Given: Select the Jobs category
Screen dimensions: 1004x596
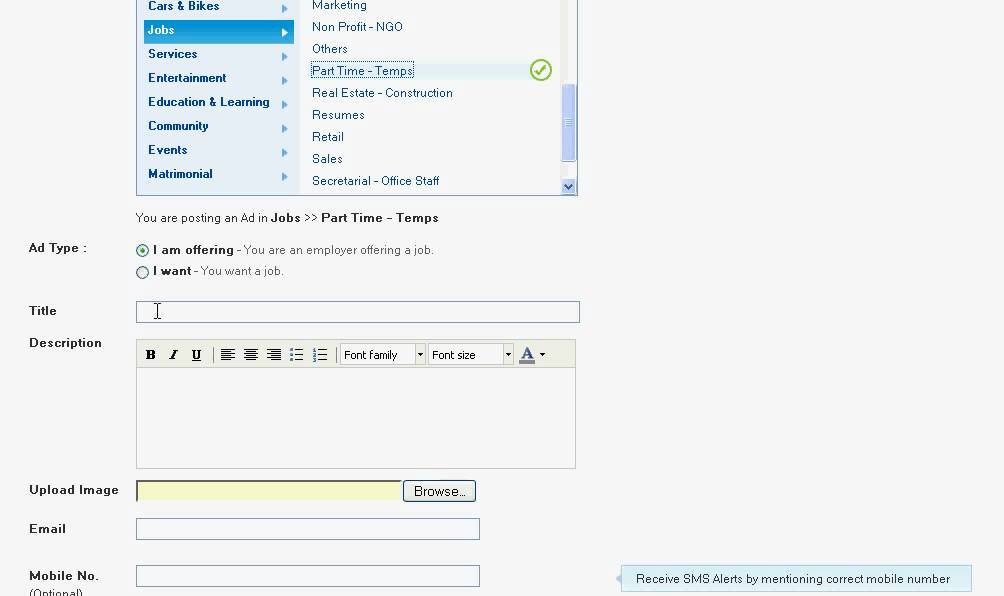Looking at the screenshot, I should (219, 31).
